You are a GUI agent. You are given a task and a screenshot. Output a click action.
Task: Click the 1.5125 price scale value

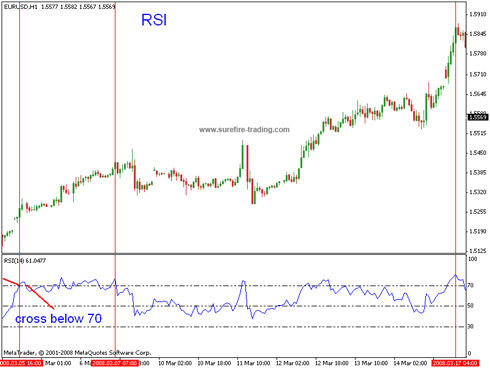[478, 251]
